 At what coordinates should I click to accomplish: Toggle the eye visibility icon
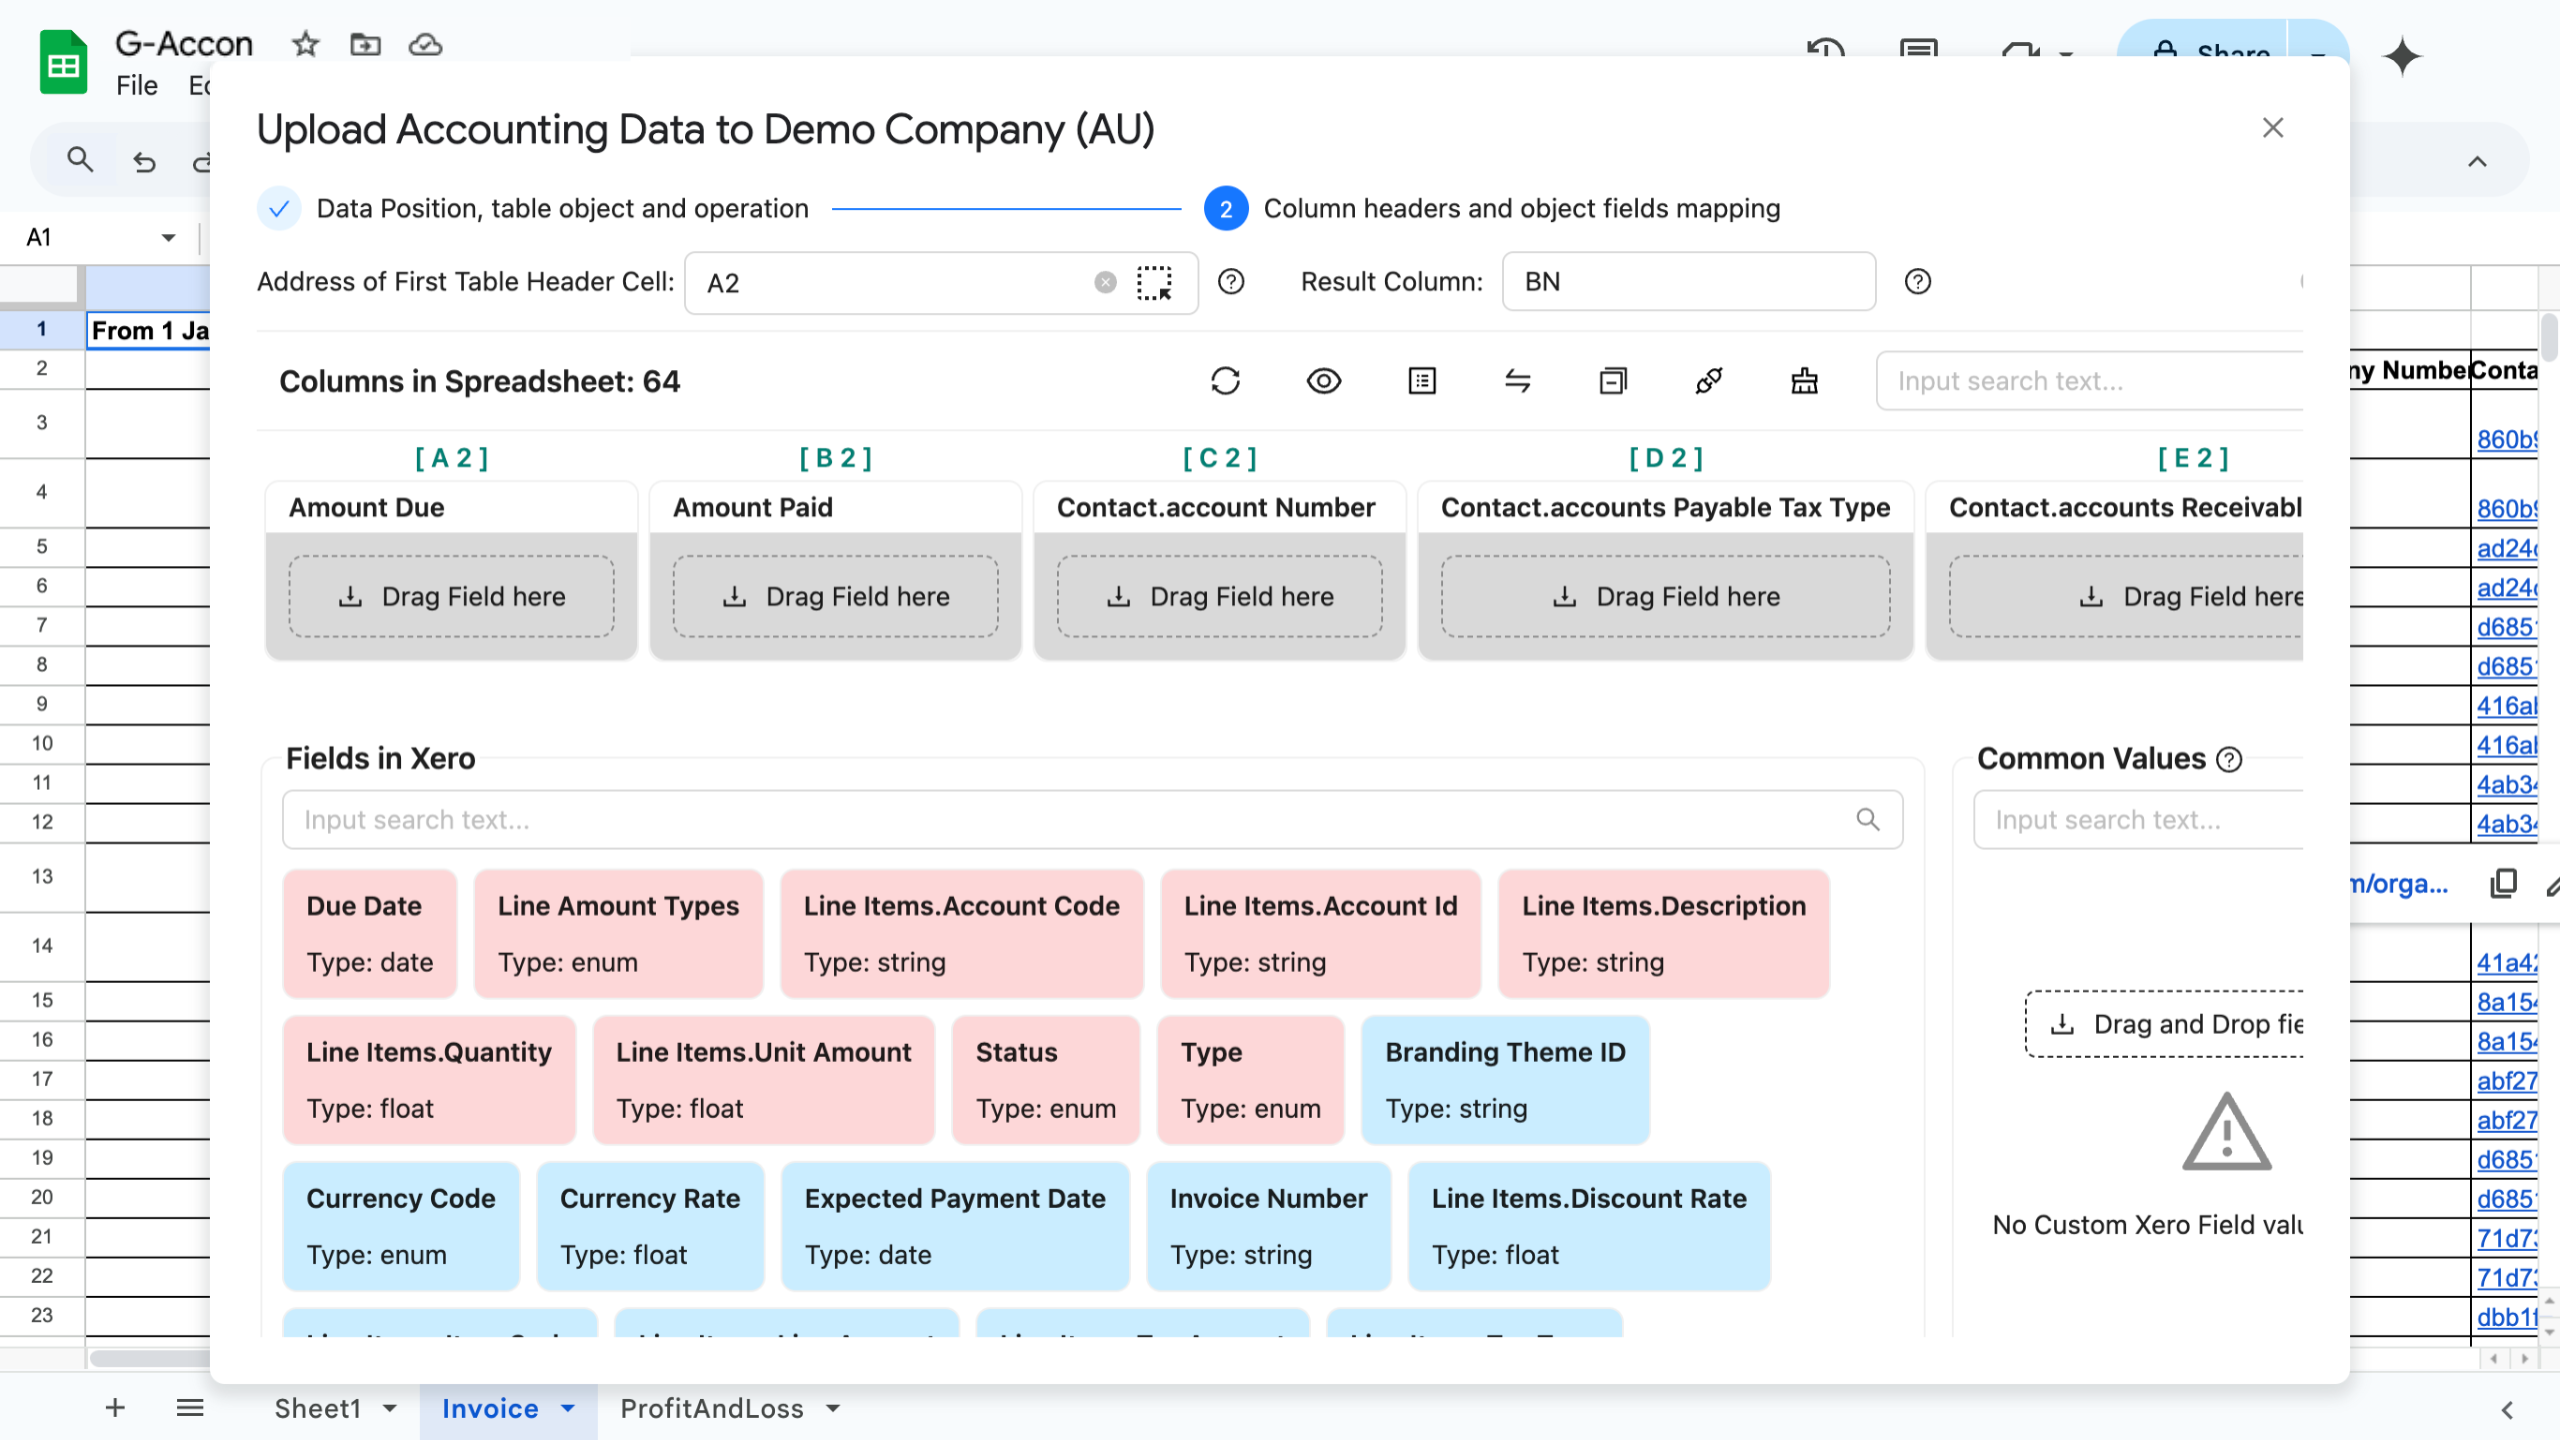click(x=1323, y=381)
